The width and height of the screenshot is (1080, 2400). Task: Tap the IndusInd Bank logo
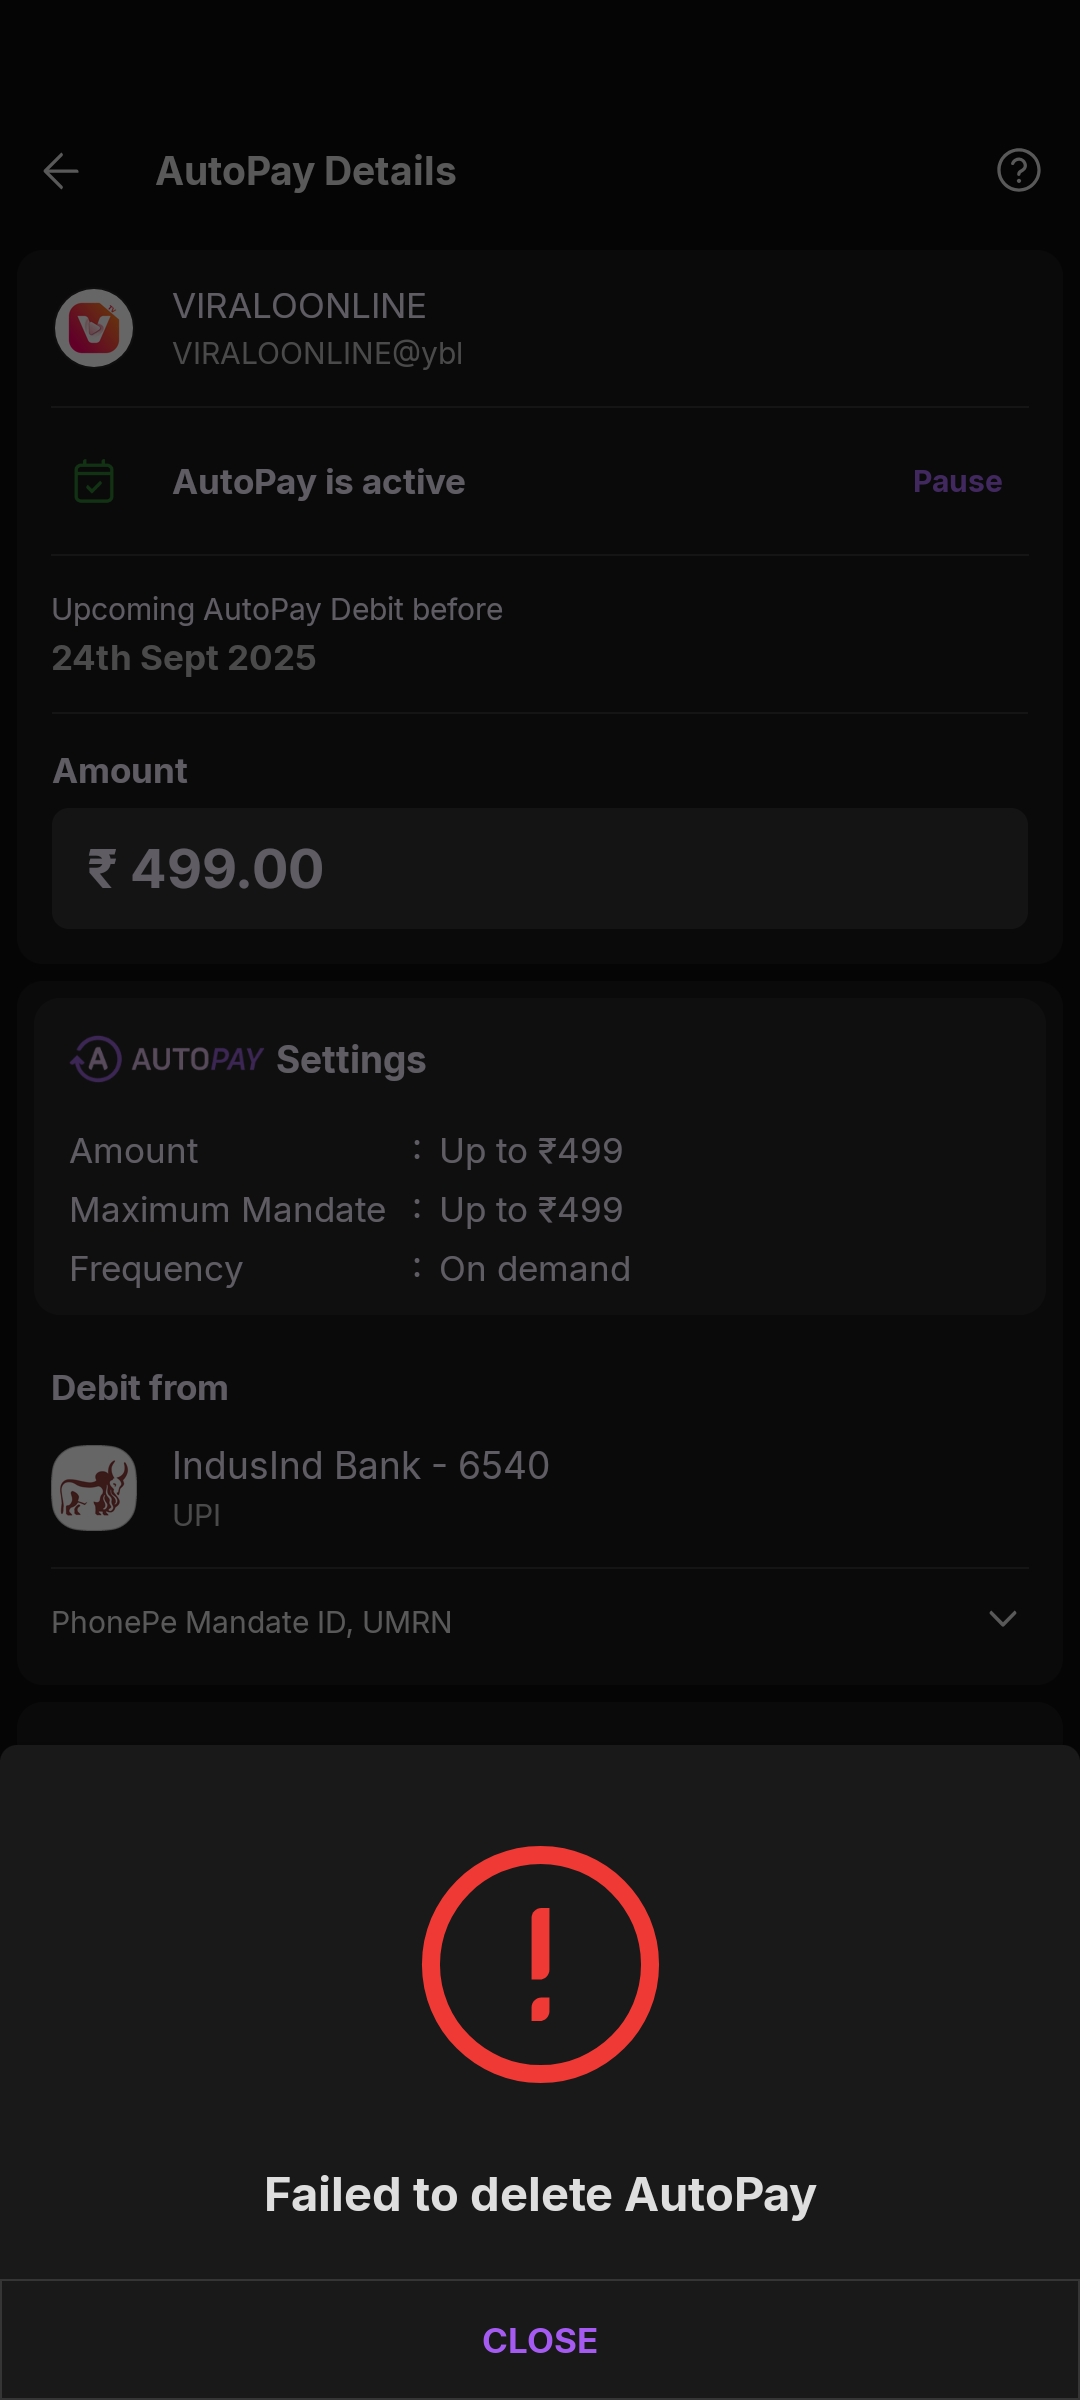(94, 1487)
